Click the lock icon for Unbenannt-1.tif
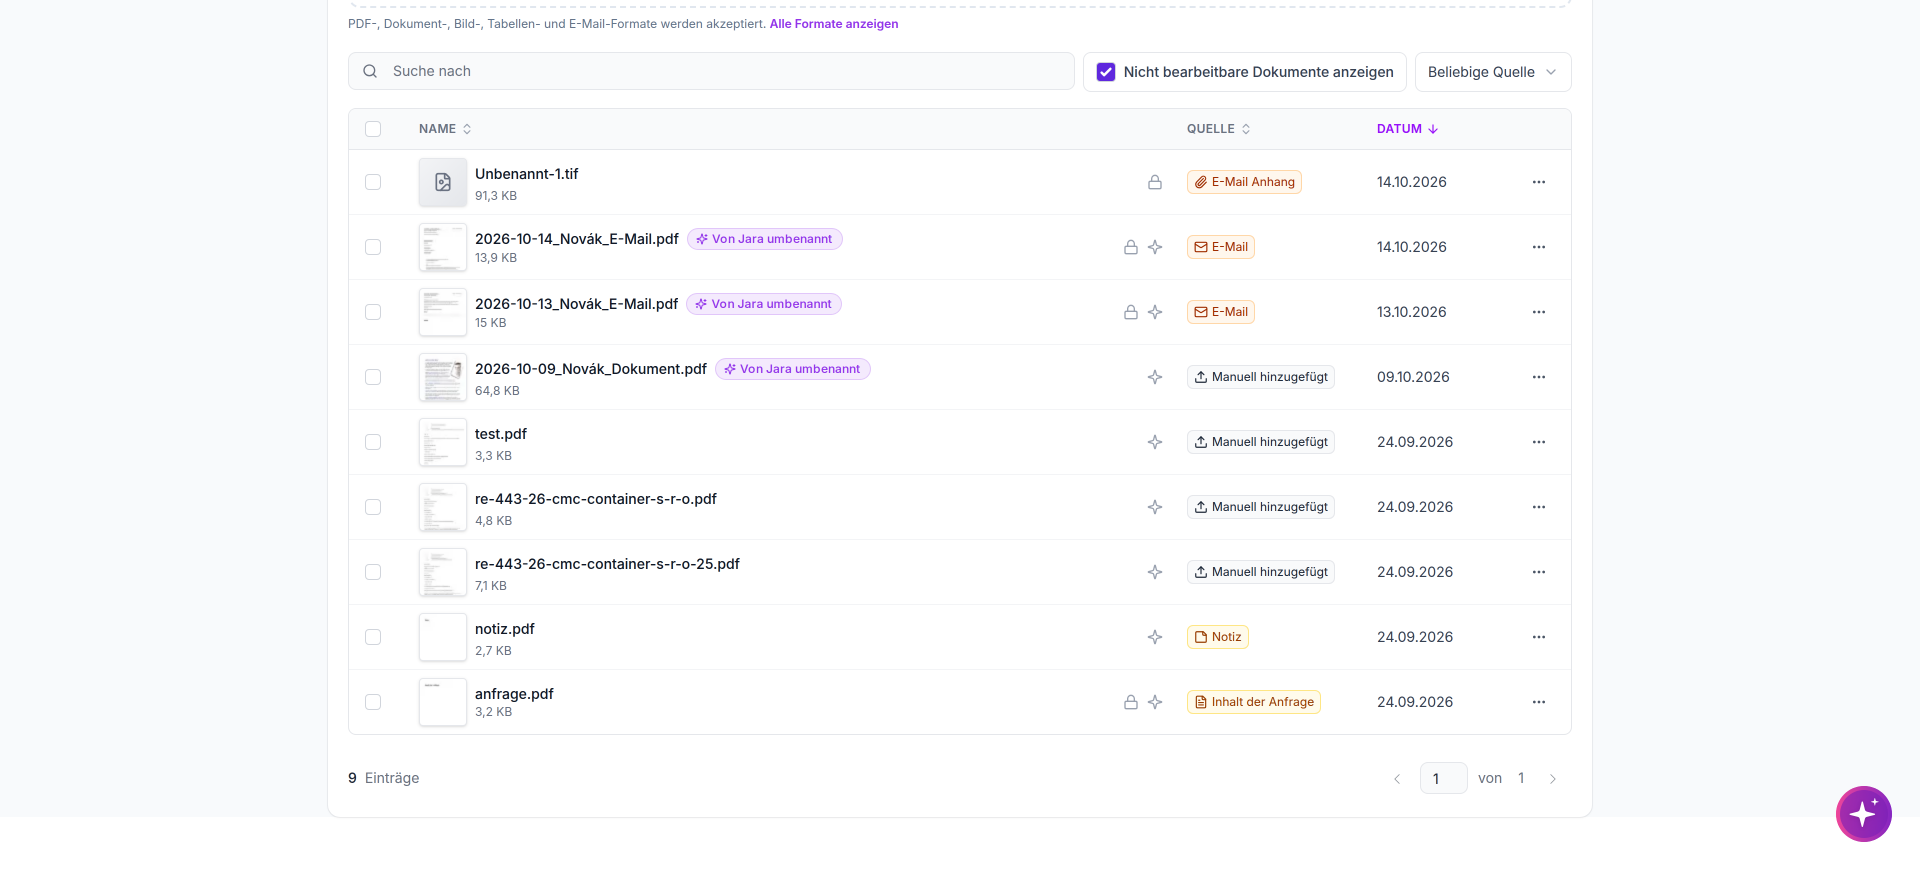1920x870 pixels. tap(1155, 182)
